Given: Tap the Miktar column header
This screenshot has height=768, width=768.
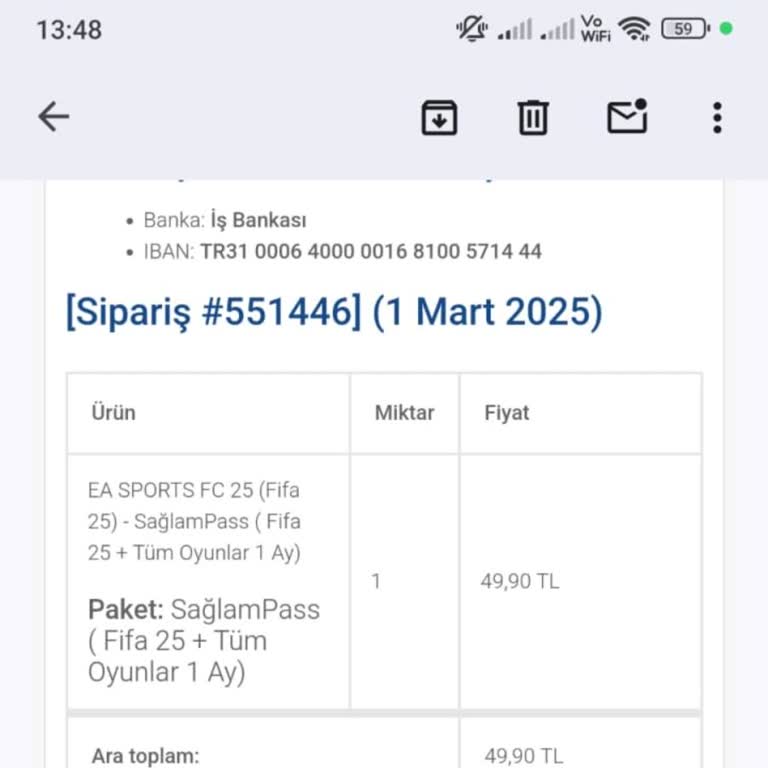Looking at the screenshot, I should point(404,412).
